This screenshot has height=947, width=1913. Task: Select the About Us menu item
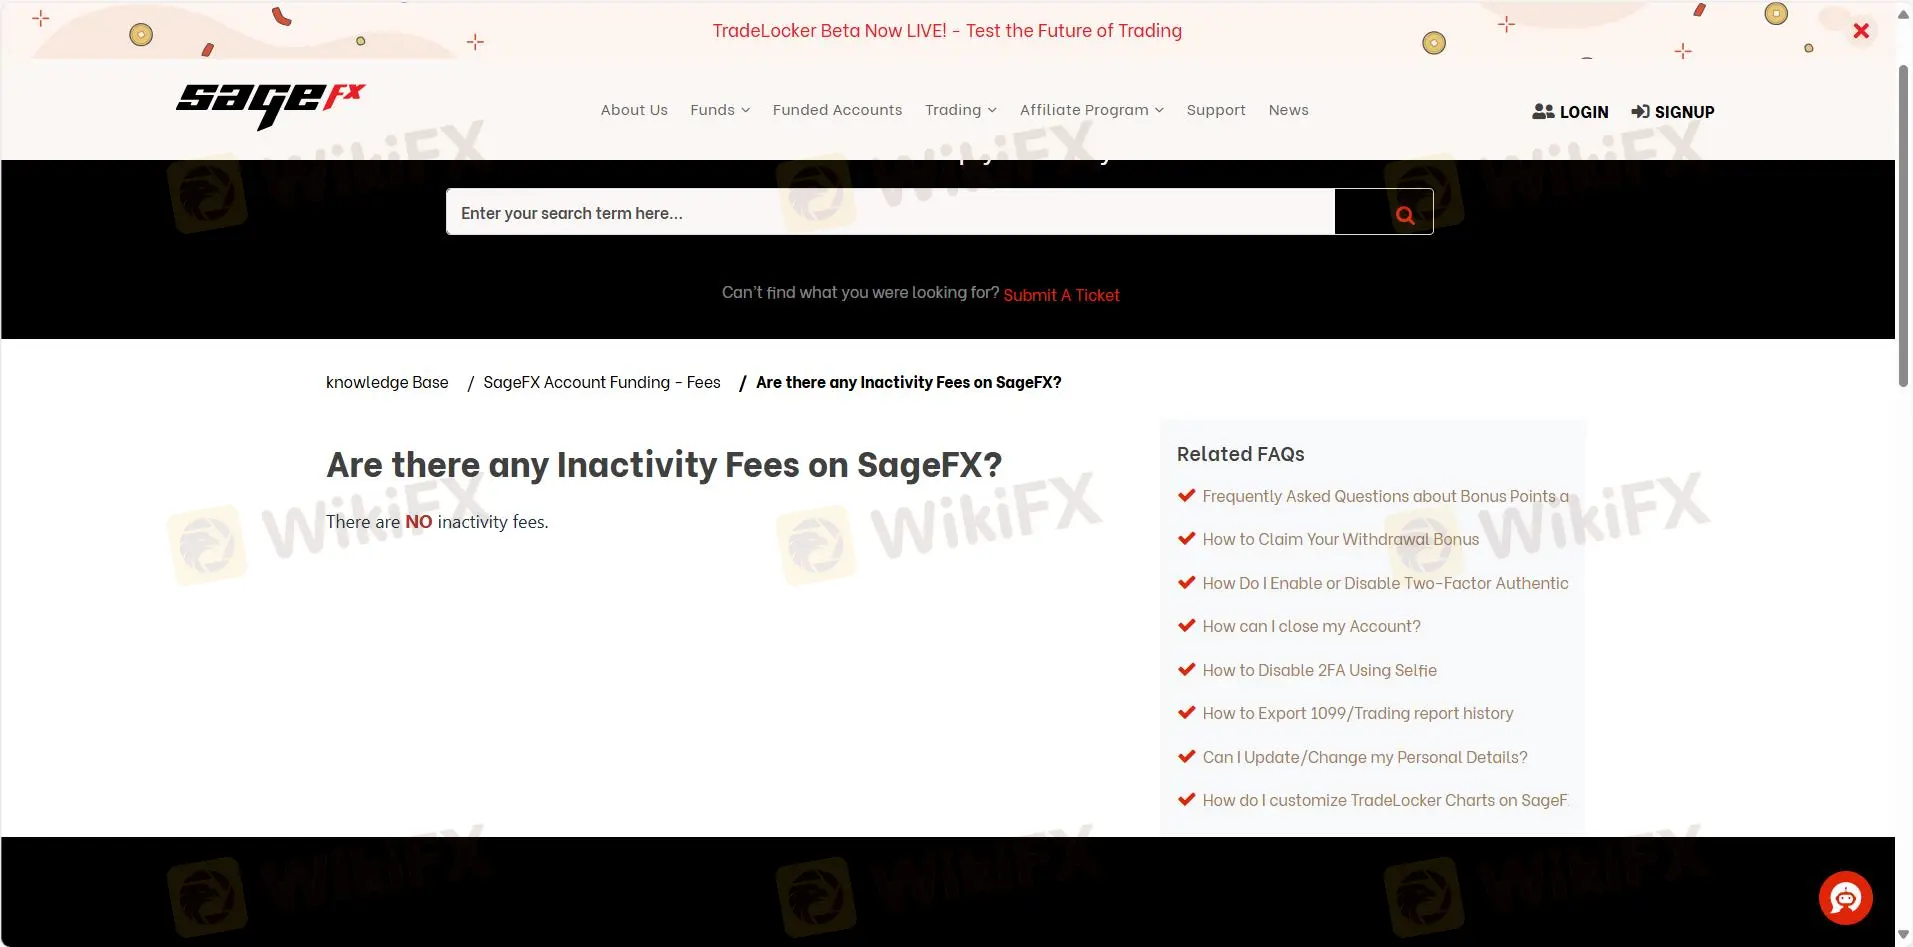(x=633, y=110)
